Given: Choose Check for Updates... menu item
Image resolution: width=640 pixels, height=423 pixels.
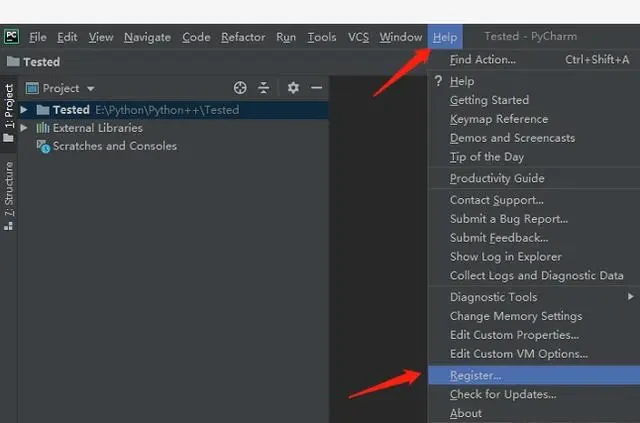Looking at the screenshot, I should [502, 394].
